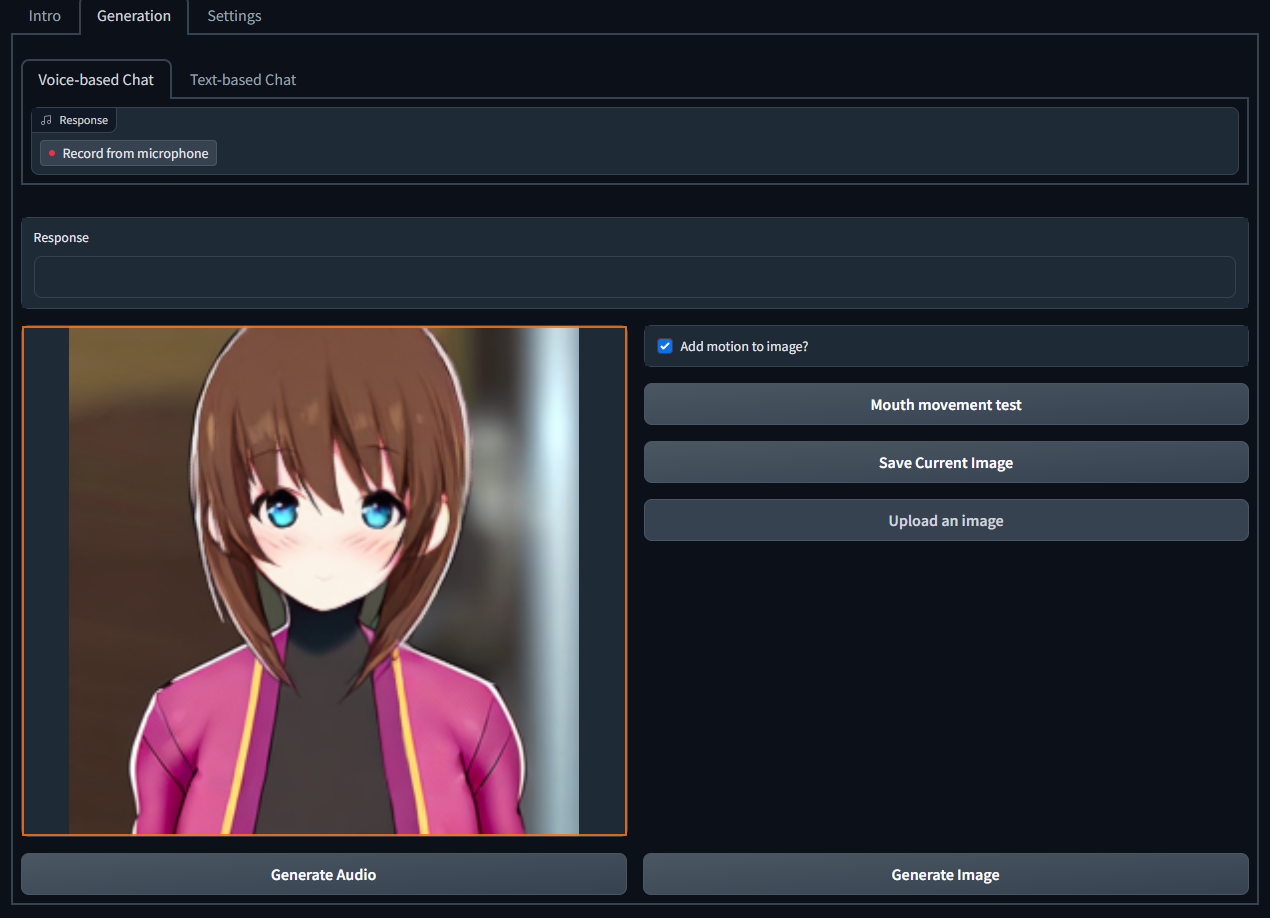Run the Mouth movement test
The width and height of the screenshot is (1270, 918).
point(946,404)
